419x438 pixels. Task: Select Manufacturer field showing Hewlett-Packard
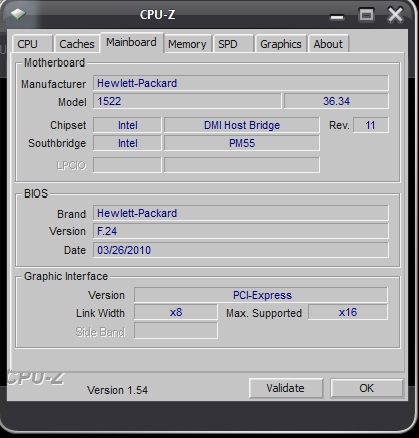[241, 83]
